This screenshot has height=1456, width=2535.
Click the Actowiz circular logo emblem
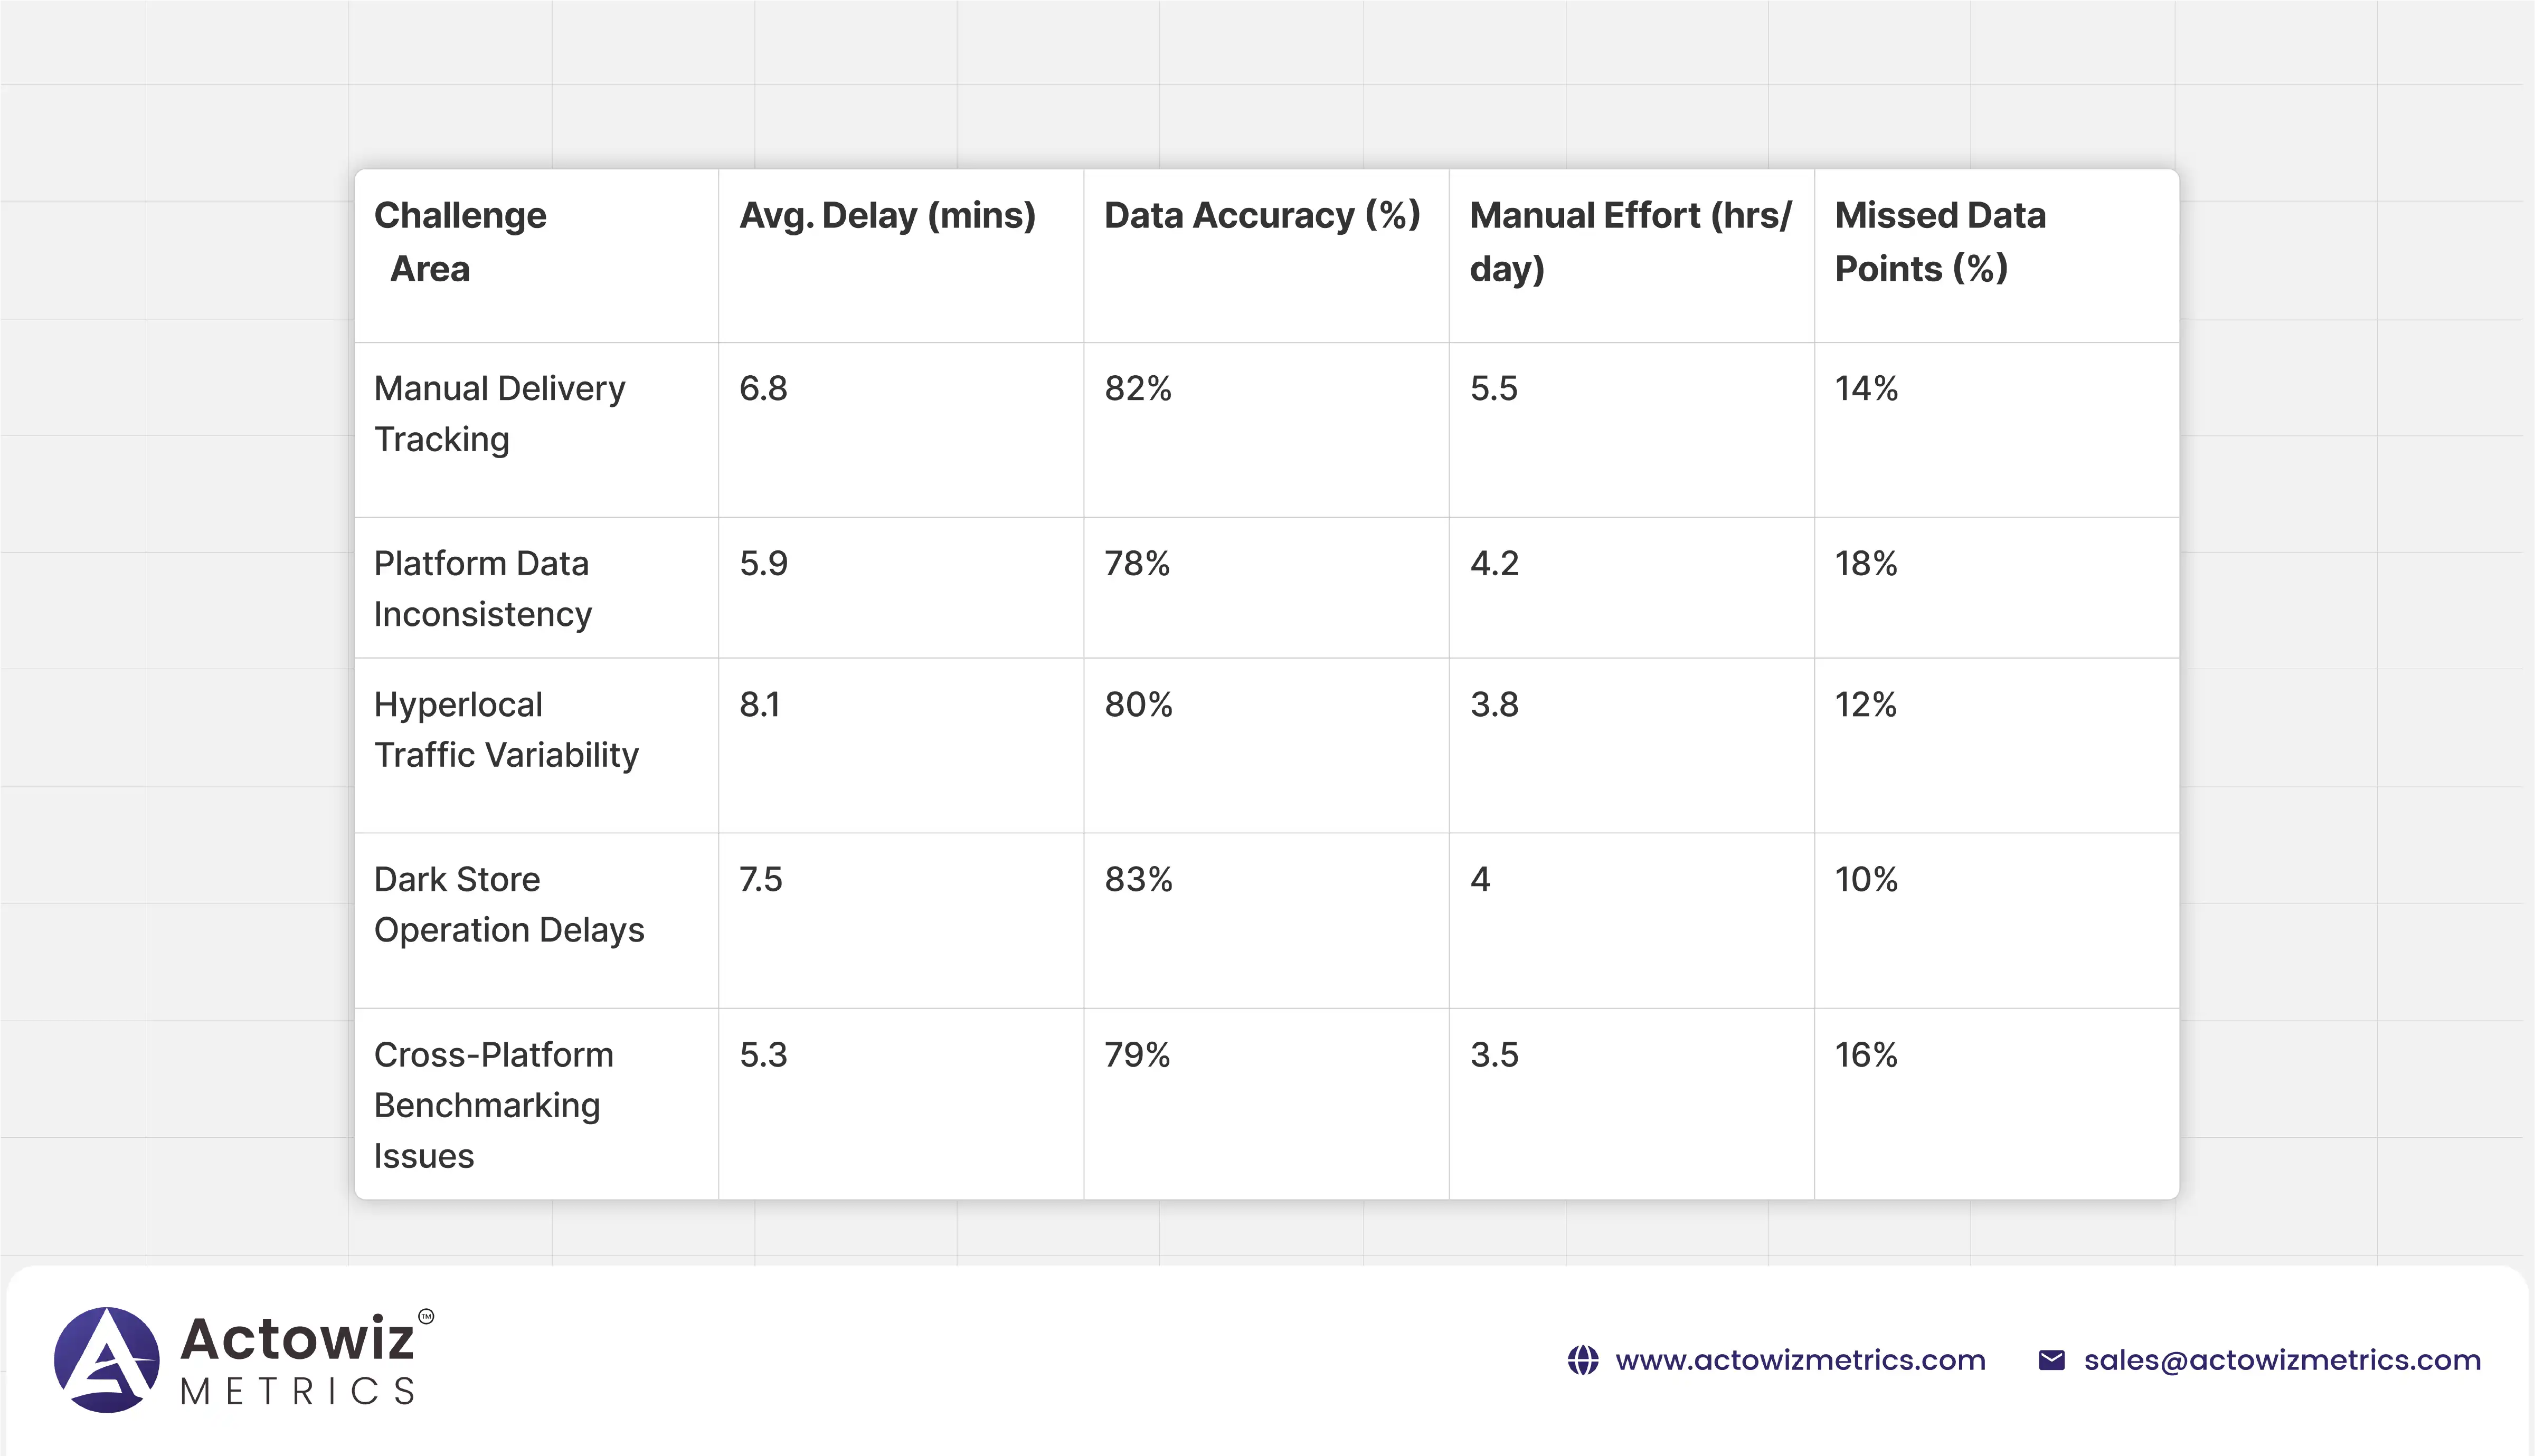(107, 1360)
